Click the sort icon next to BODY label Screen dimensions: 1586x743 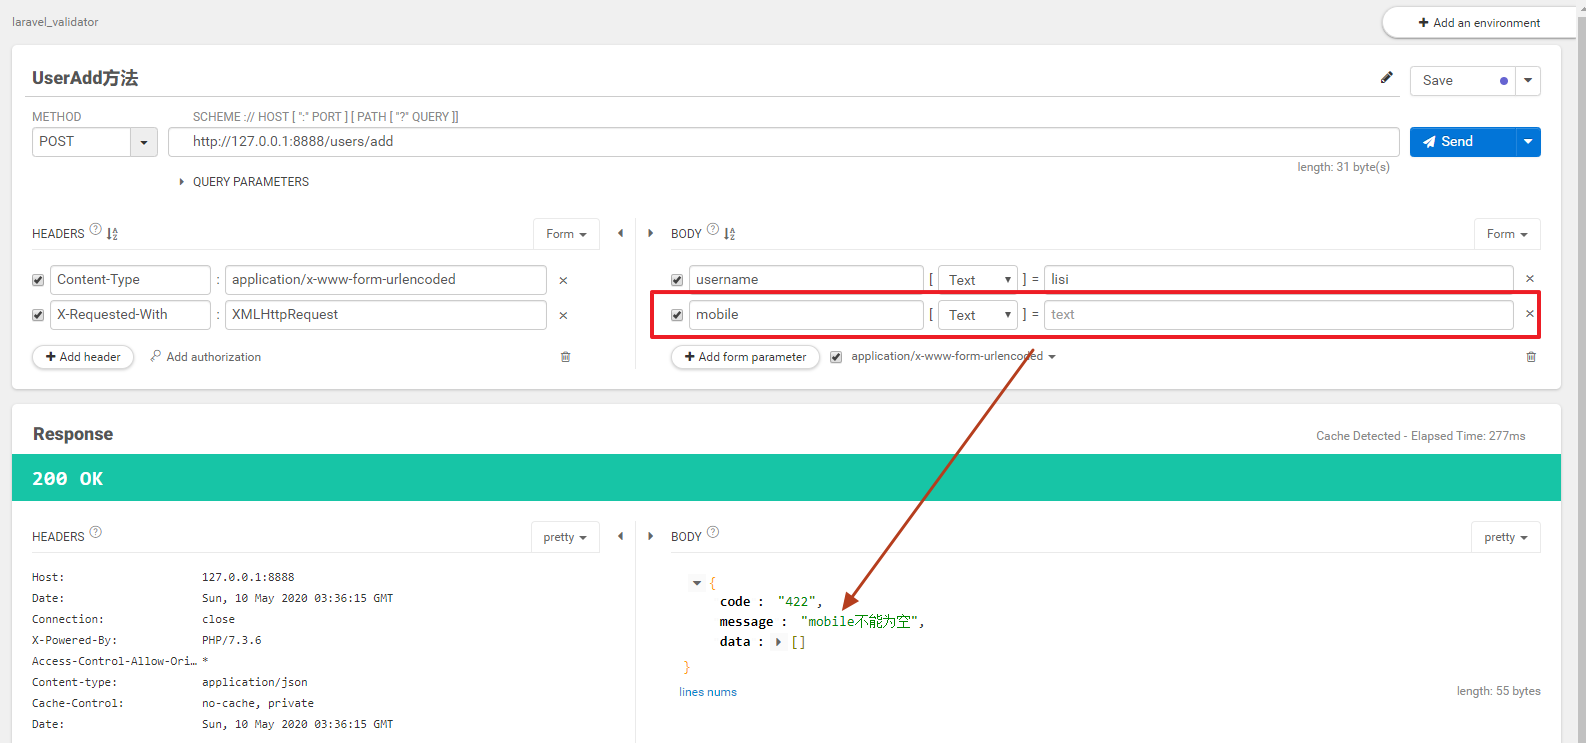(x=729, y=234)
